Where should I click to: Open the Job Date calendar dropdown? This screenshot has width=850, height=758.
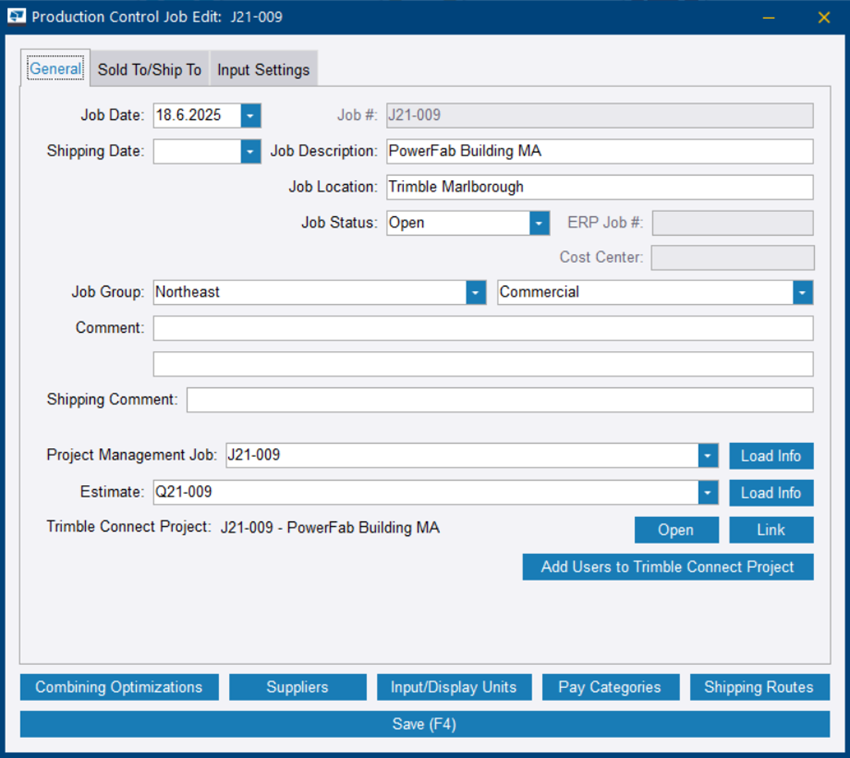coord(251,115)
